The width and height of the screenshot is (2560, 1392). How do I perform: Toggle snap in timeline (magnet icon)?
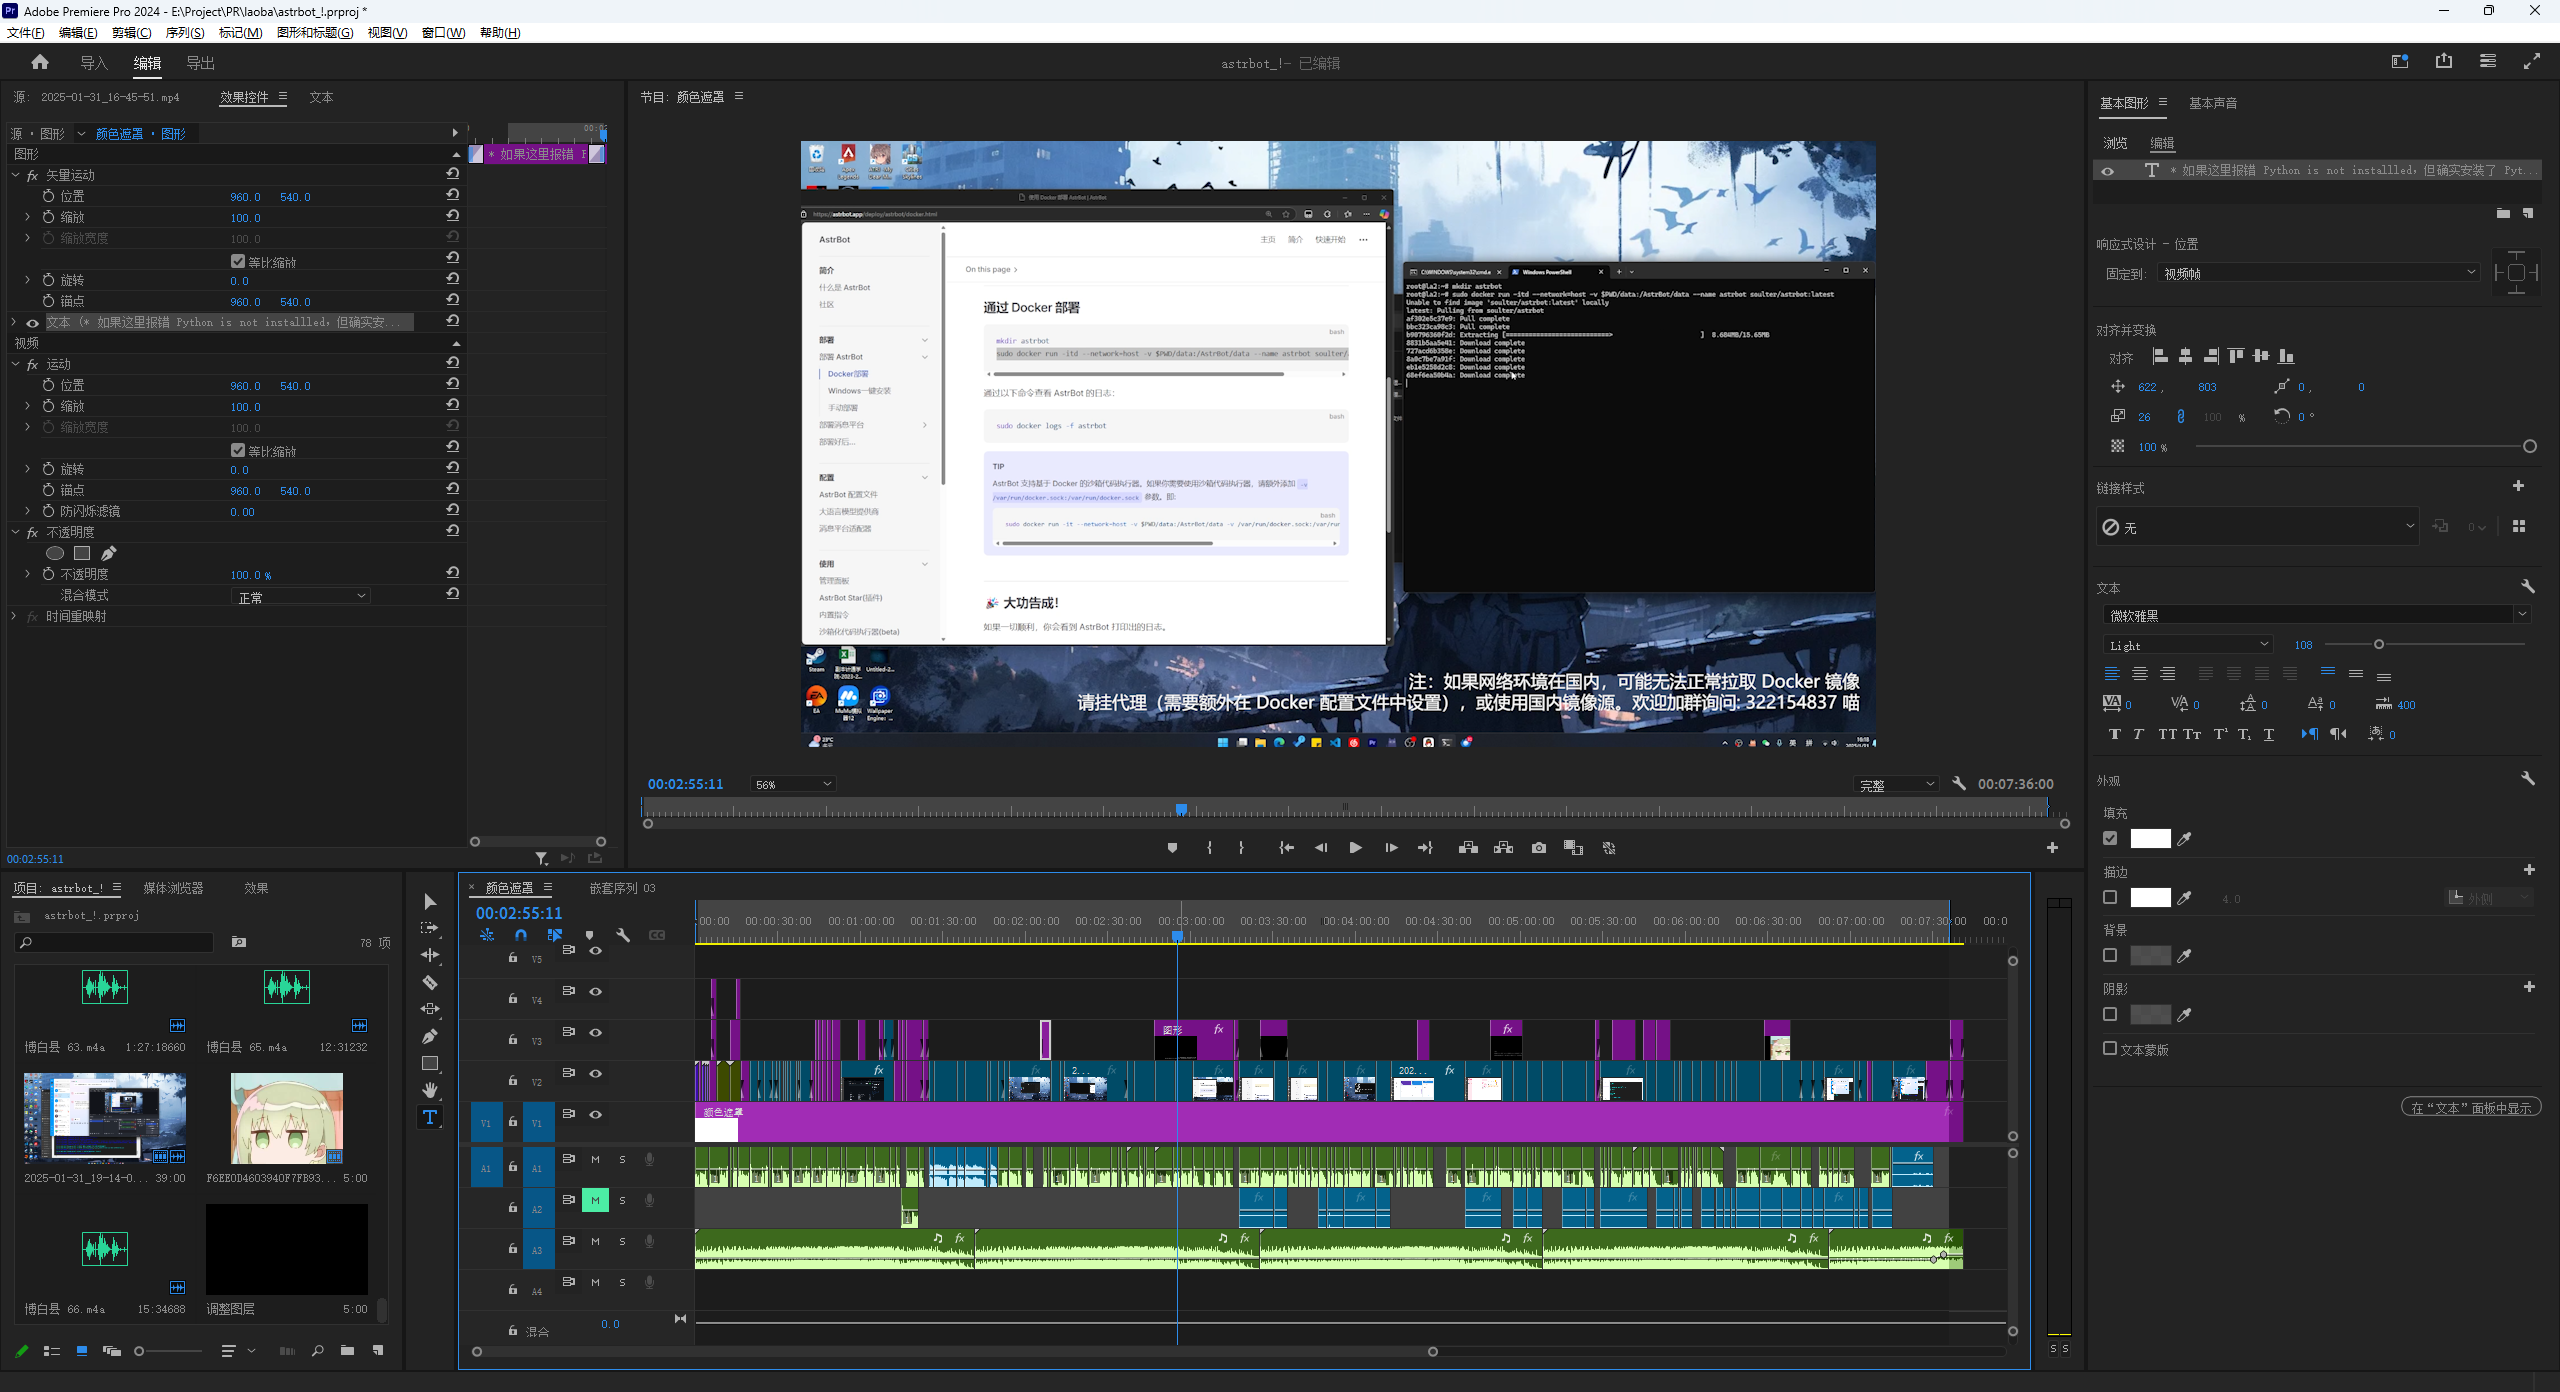pyautogui.click(x=521, y=935)
